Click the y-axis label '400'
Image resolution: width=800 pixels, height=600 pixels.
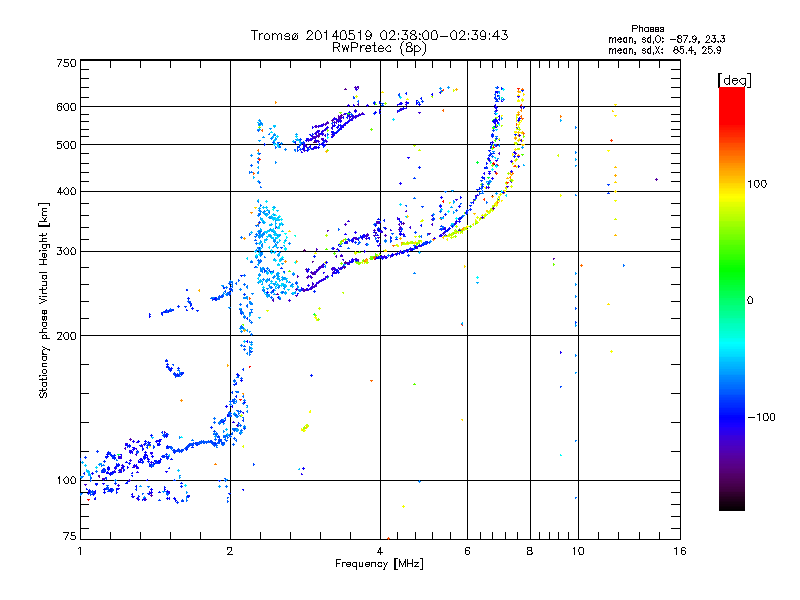click(x=66, y=191)
